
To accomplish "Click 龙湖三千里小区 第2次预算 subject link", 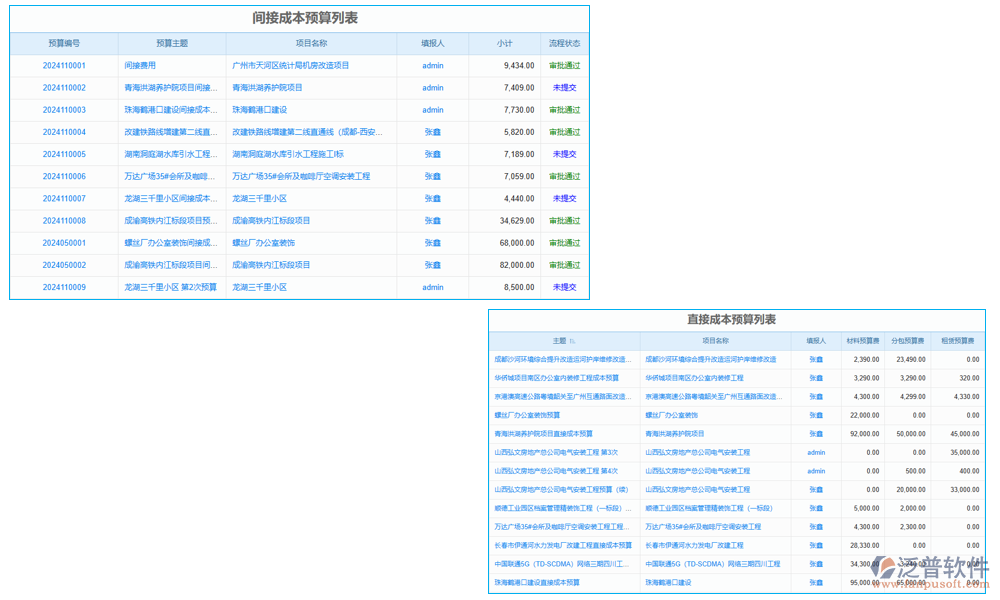I will click(x=170, y=288).
